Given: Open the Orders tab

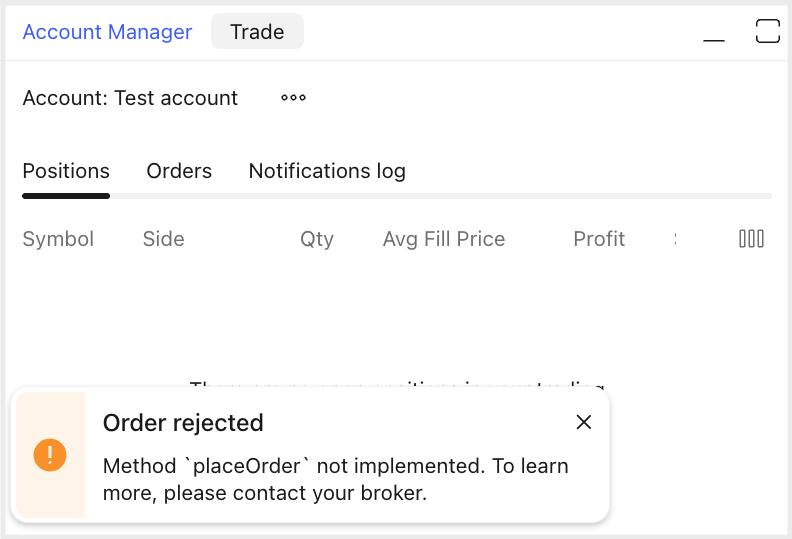Looking at the screenshot, I should [x=179, y=171].
